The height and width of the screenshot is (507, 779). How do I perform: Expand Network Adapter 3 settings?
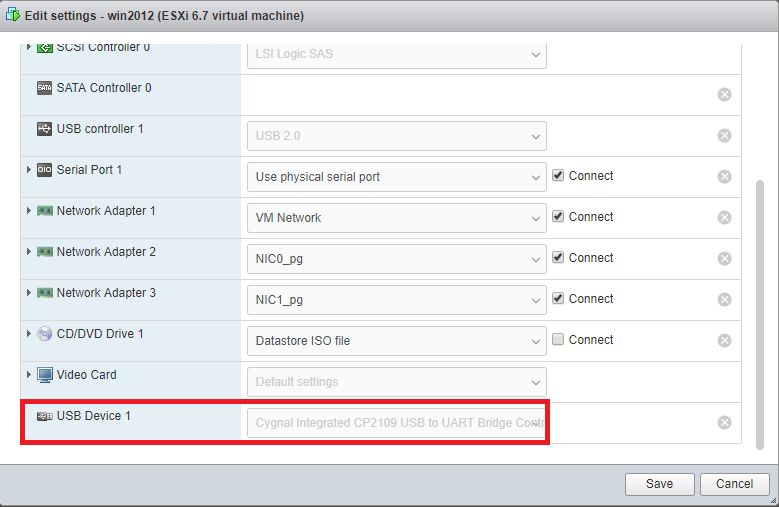[29, 292]
